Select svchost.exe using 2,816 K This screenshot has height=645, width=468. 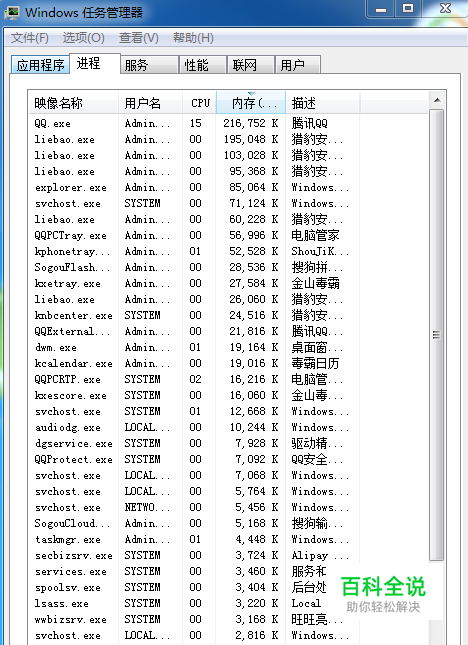pos(195,636)
